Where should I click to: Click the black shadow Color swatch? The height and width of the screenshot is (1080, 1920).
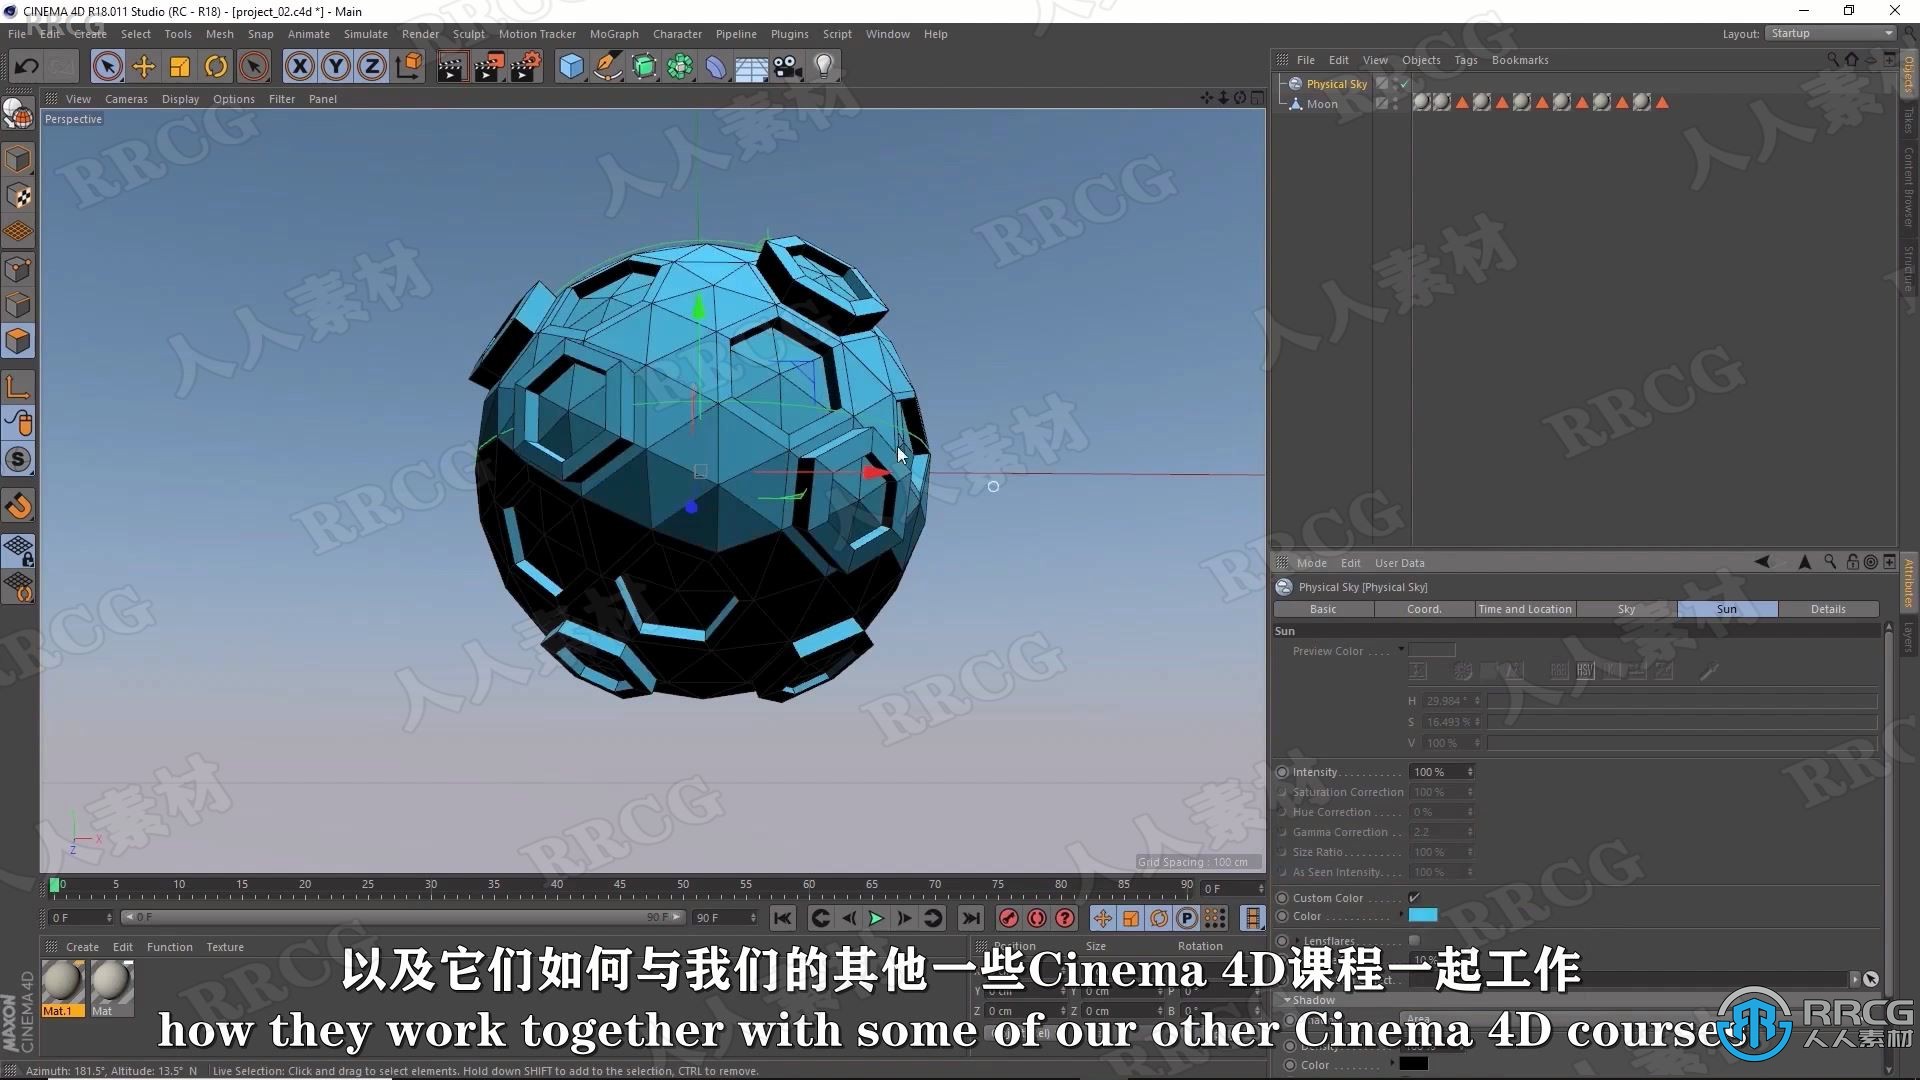point(1413,1064)
